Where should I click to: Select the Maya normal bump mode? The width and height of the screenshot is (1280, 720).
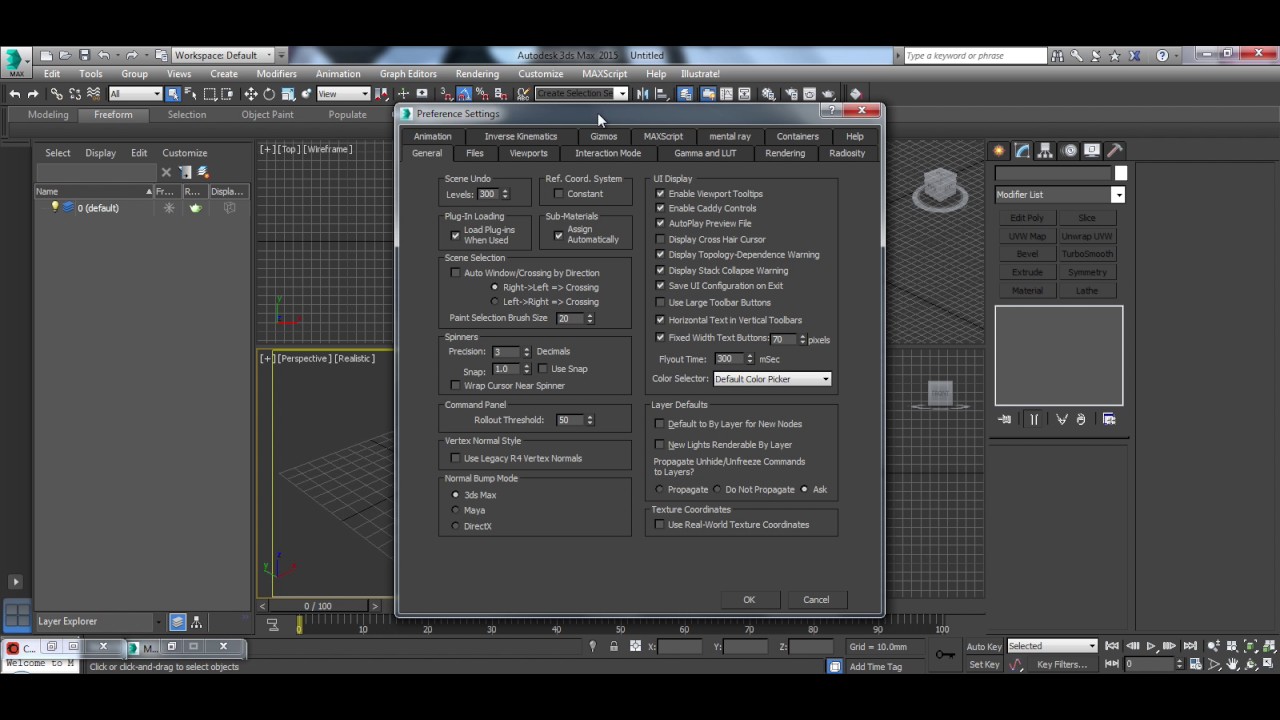pyautogui.click(x=456, y=510)
